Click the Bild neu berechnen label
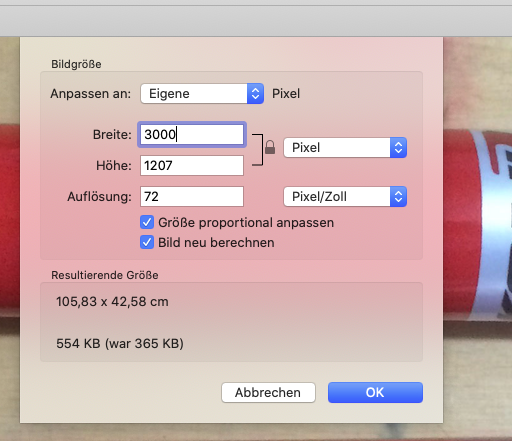The width and height of the screenshot is (512, 441). pyautogui.click(x=216, y=243)
